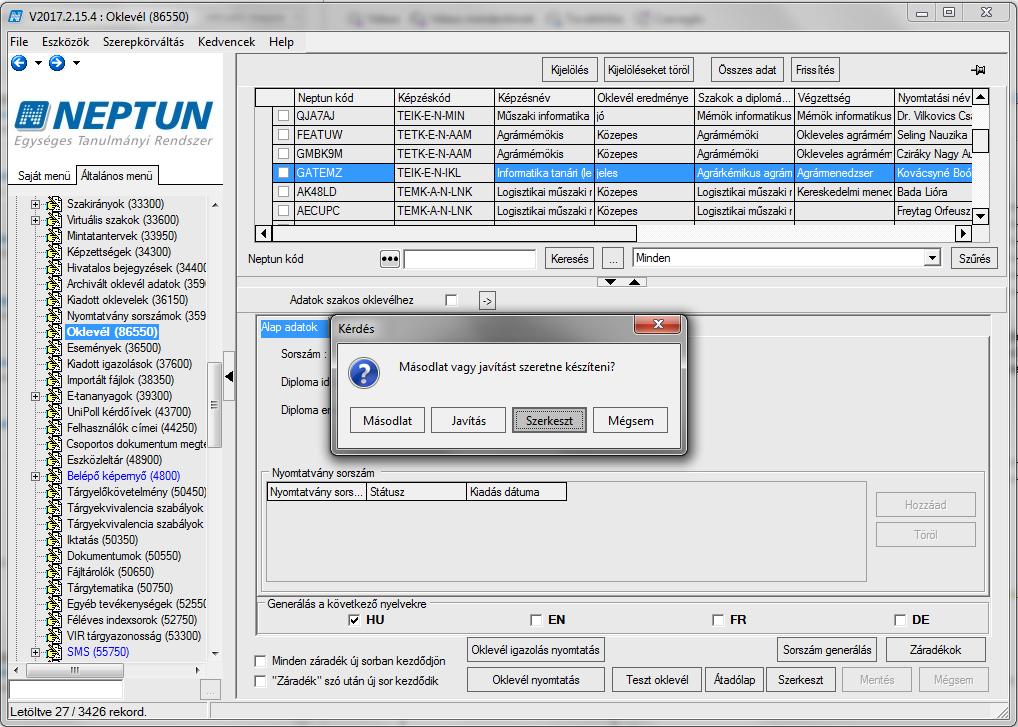Click the Neptun kód search input field
Viewport: 1018px width, 727px height.
[469, 259]
